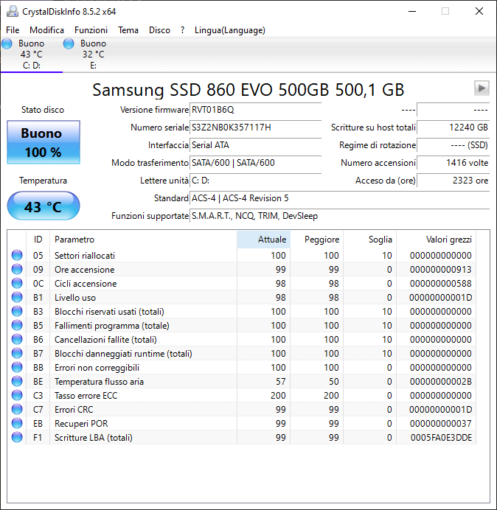The image size is (497, 510).
Task: Open the File menu
Action: coord(13,30)
